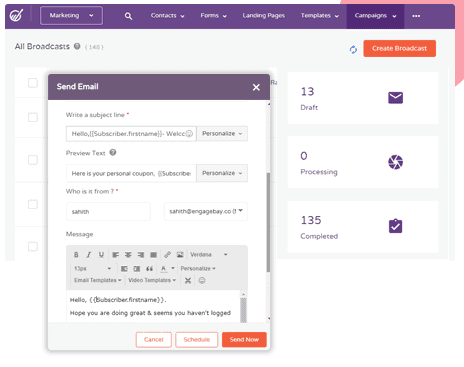The image size is (464, 367).
Task: Insert a blockquote in the message
Action: coord(150,269)
